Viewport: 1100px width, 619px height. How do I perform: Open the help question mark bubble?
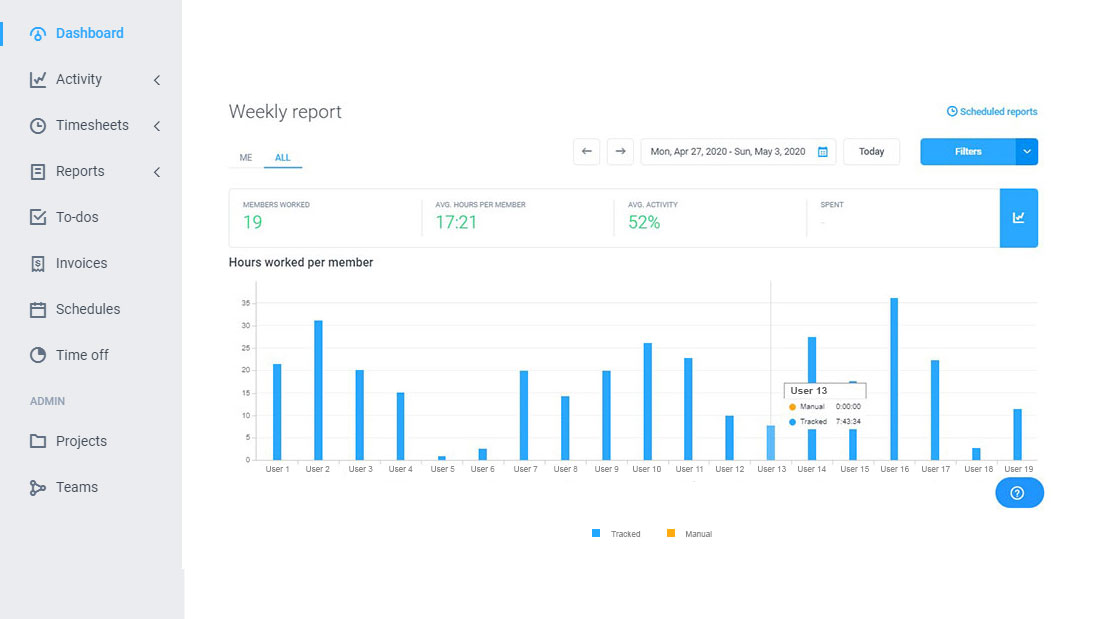pyautogui.click(x=1019, y=493)
